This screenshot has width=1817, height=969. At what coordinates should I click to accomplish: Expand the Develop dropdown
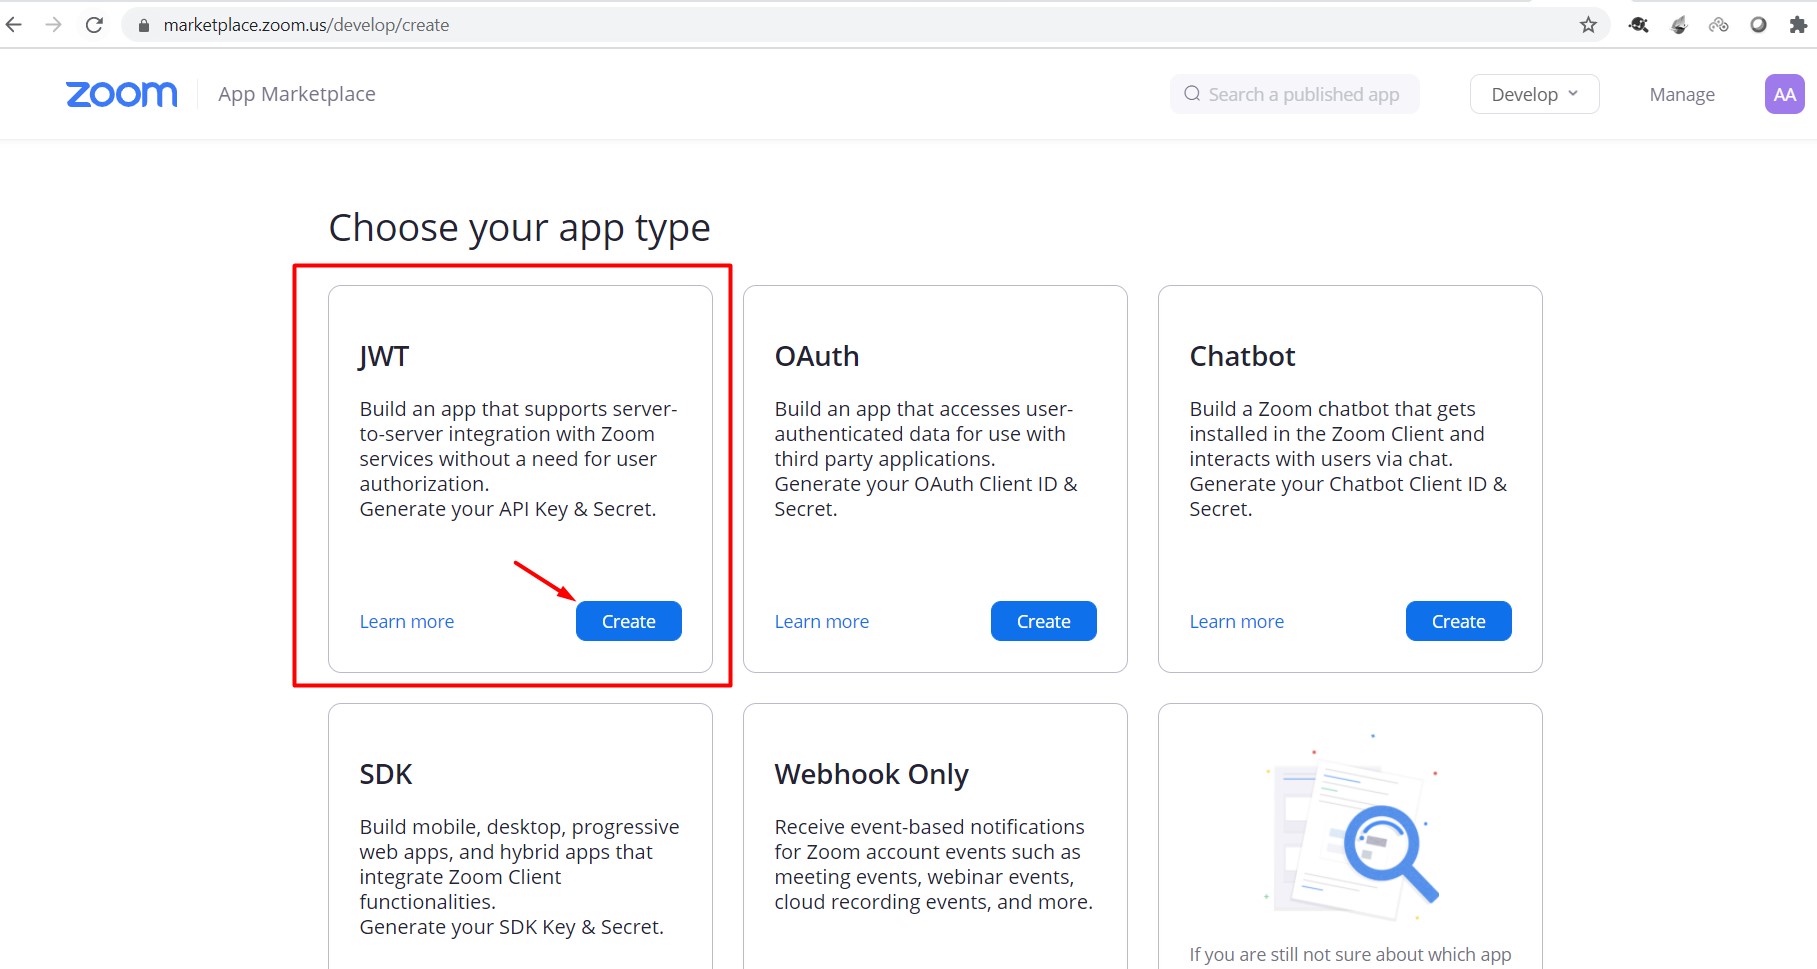1534,94
